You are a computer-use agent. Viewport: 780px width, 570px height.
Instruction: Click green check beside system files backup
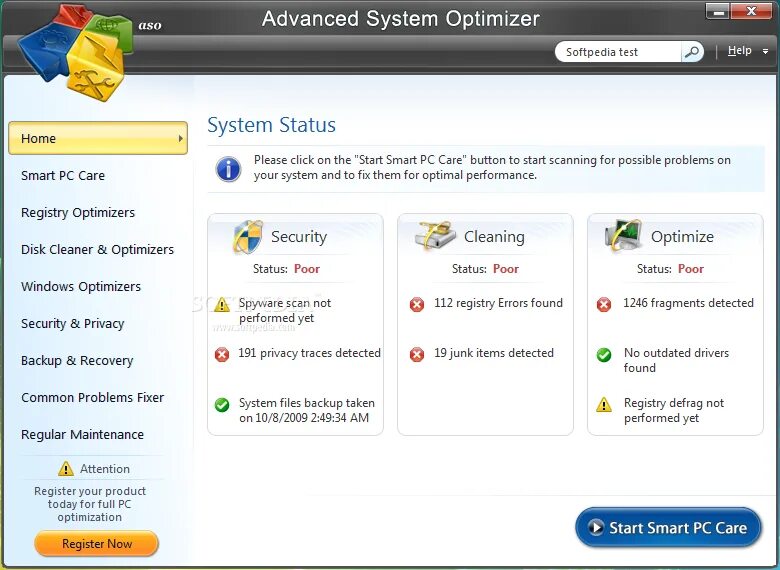(222, 404)
